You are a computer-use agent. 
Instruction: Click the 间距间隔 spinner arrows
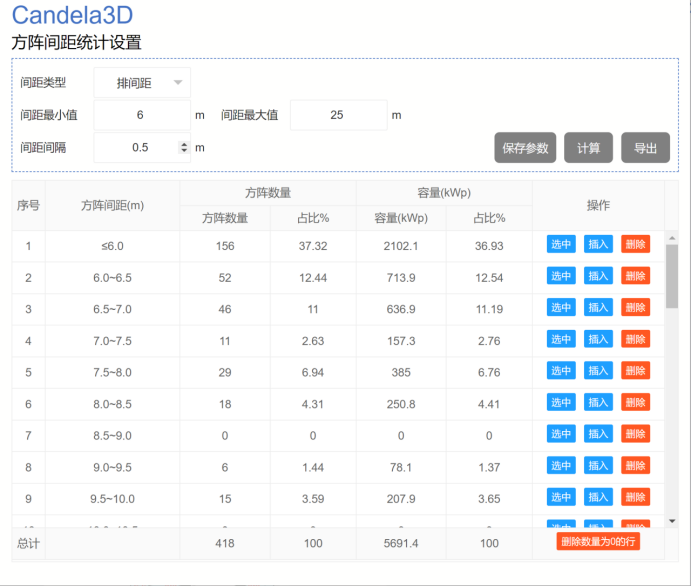[x=184, y=147]
